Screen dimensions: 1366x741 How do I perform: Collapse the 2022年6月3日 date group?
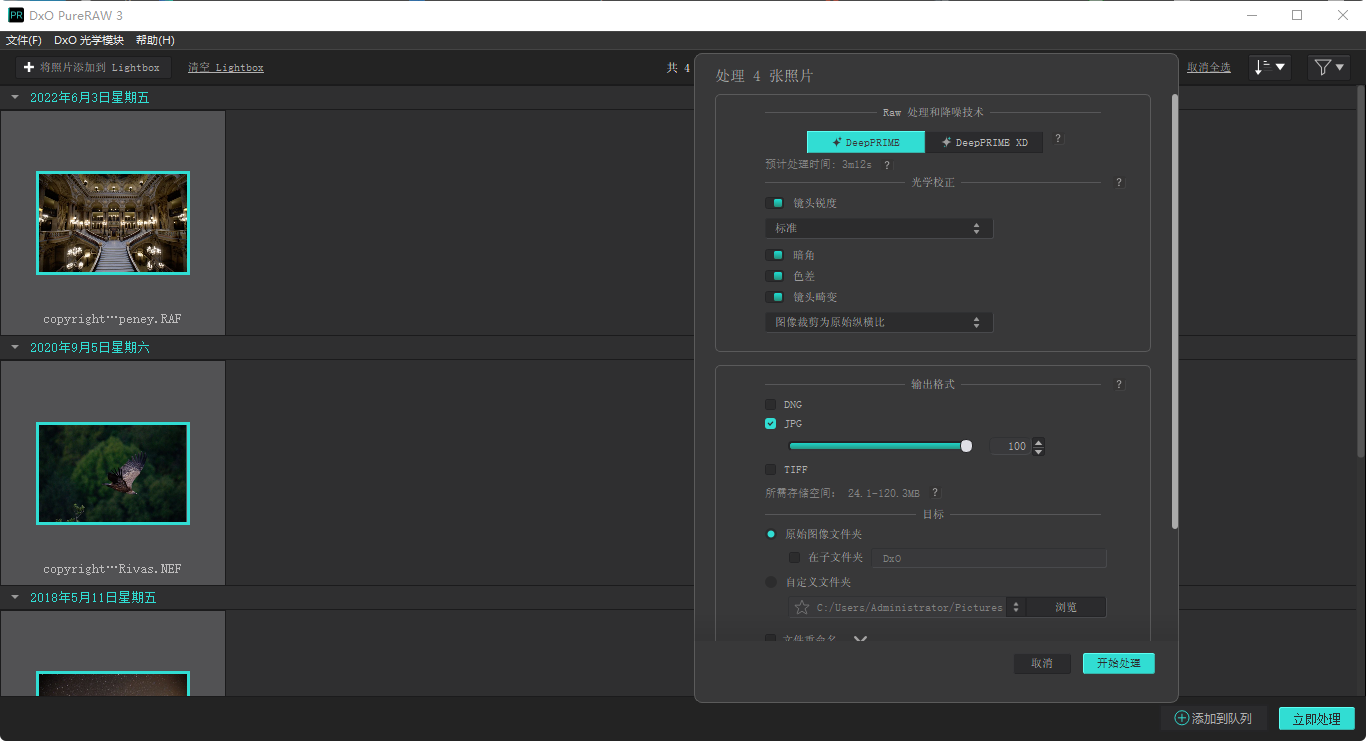pyautogui.click(x=15, y=98)
